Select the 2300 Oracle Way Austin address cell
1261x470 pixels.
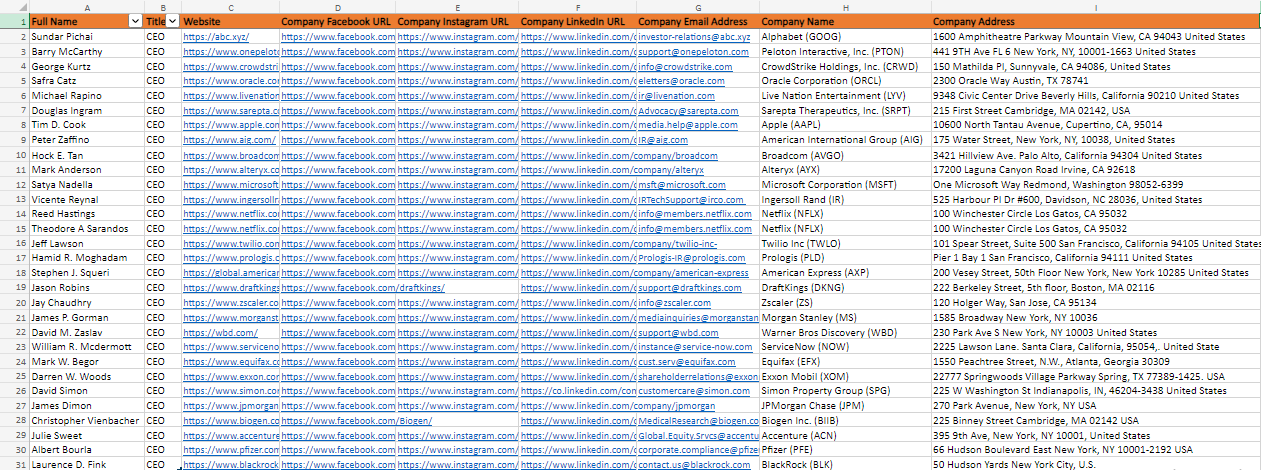1095,81
